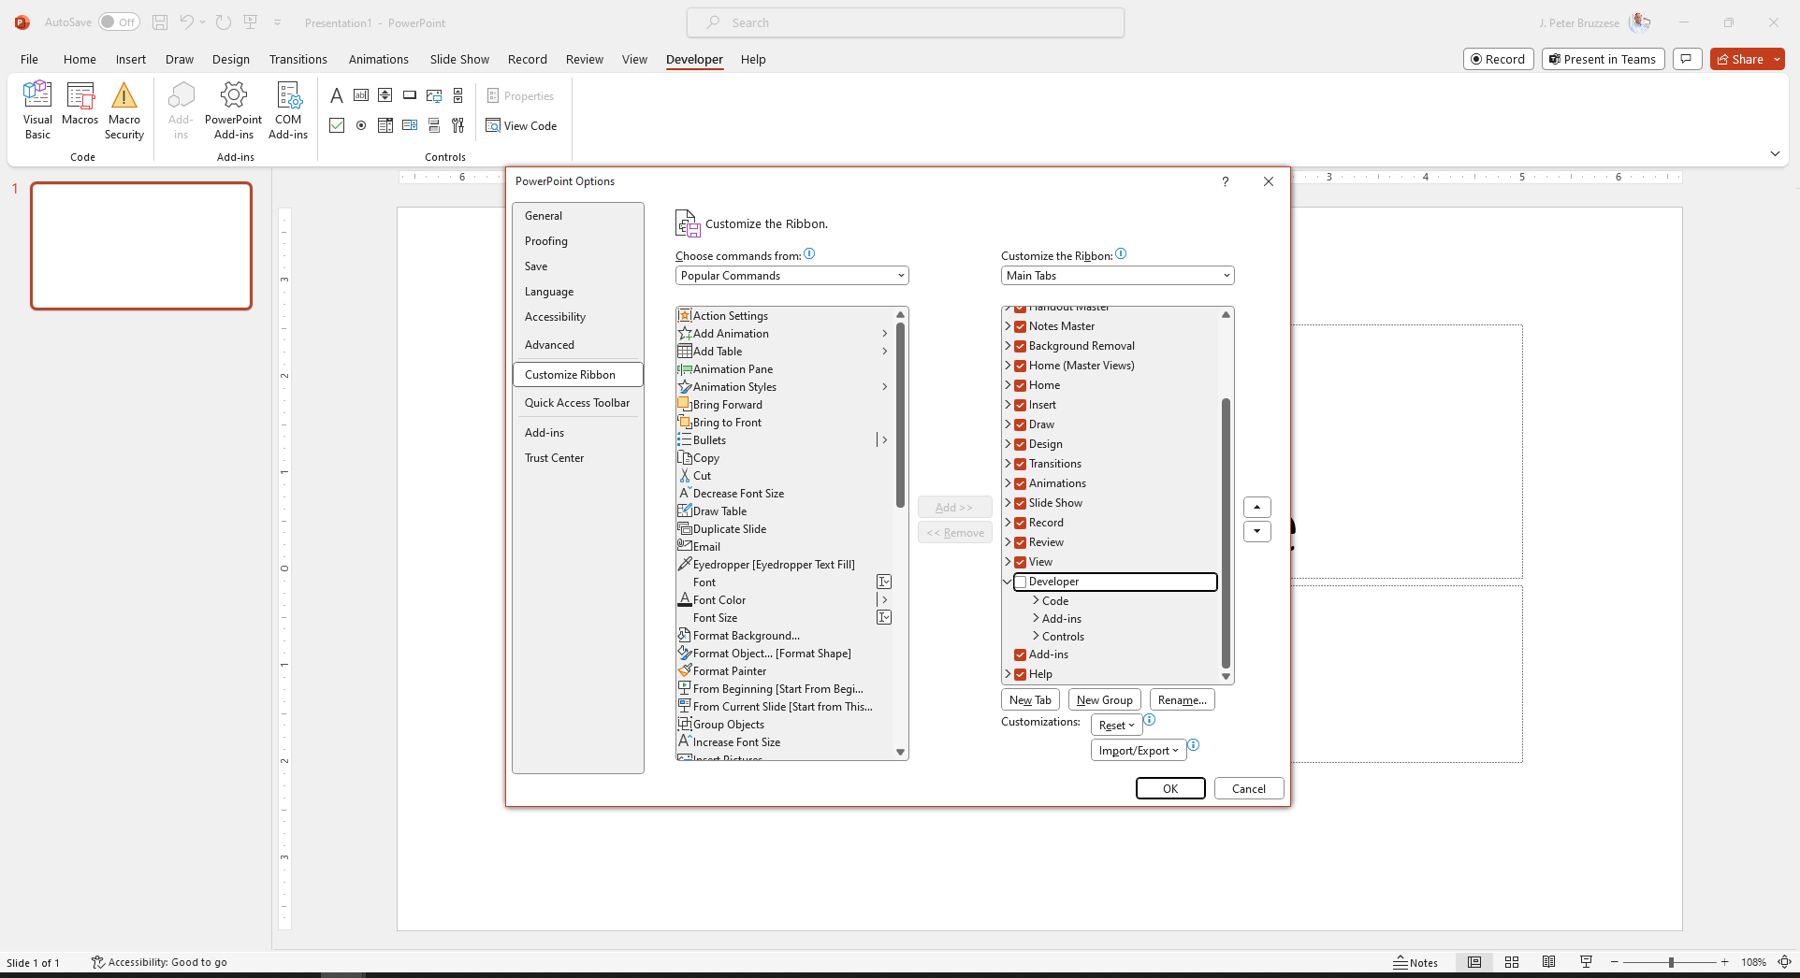Select Advanced options category
This screenshot has height=978, width=1800.
pos(577,345)
